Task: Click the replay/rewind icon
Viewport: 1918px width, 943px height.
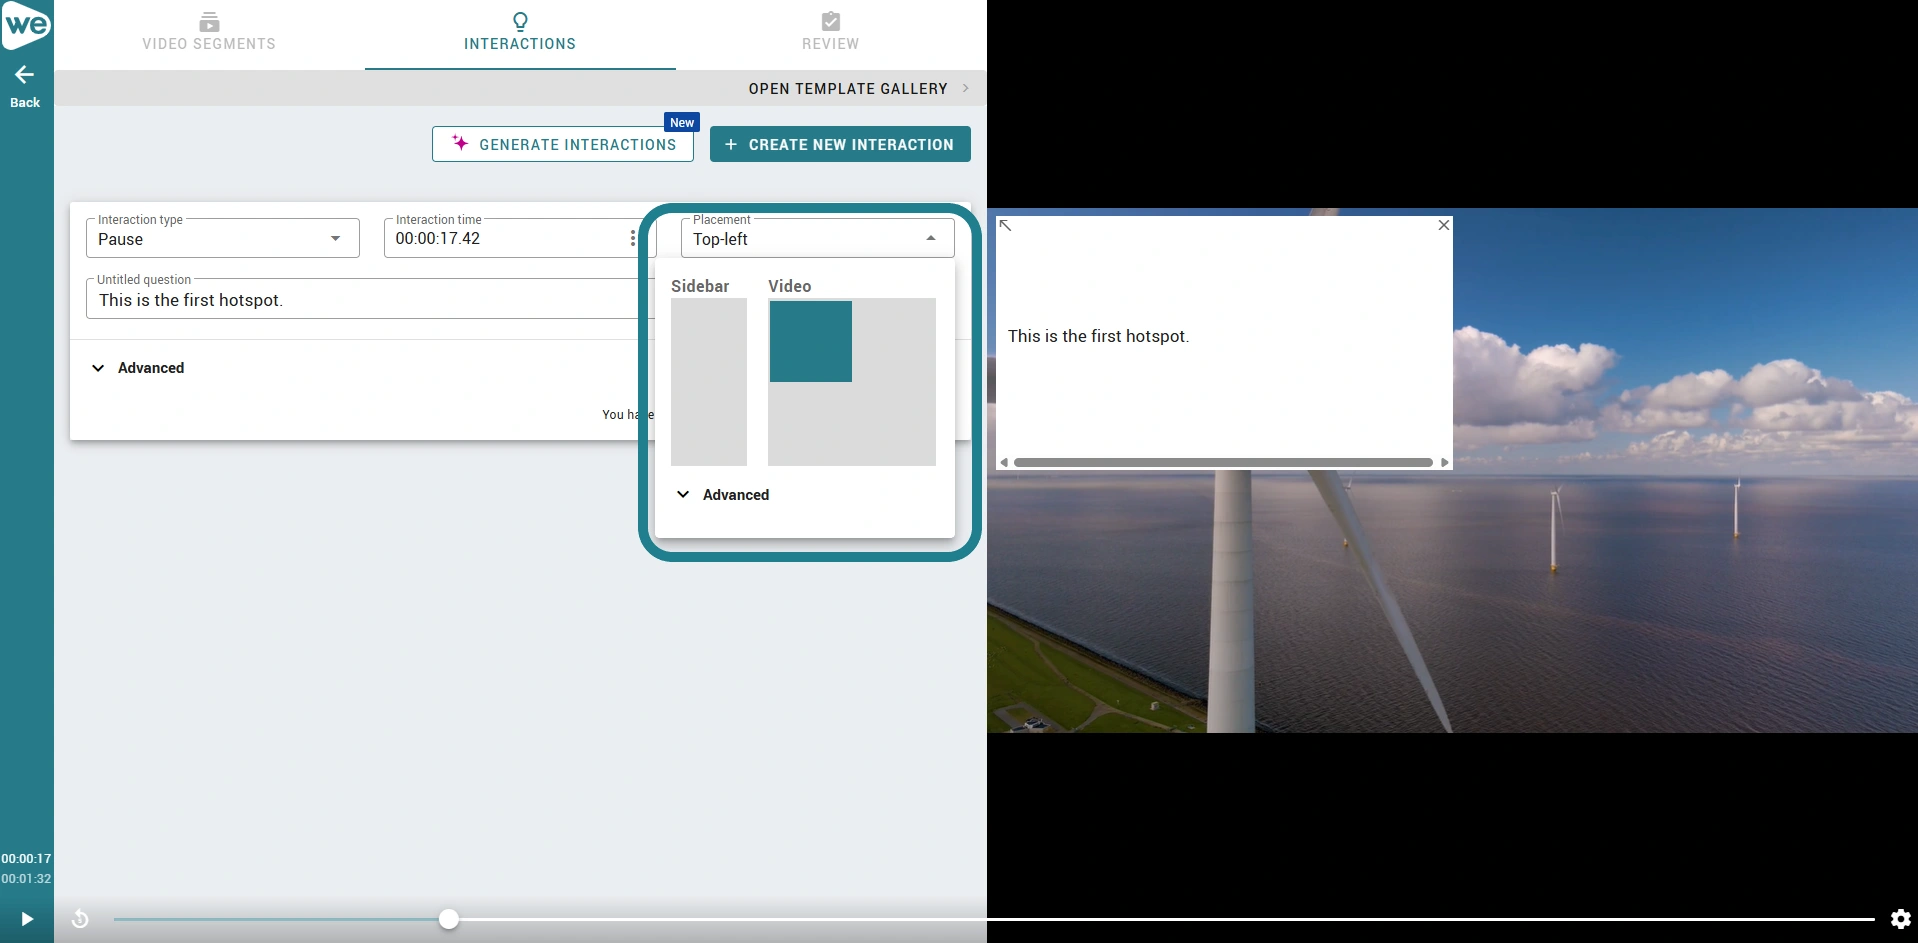Action: coord(80,919)
